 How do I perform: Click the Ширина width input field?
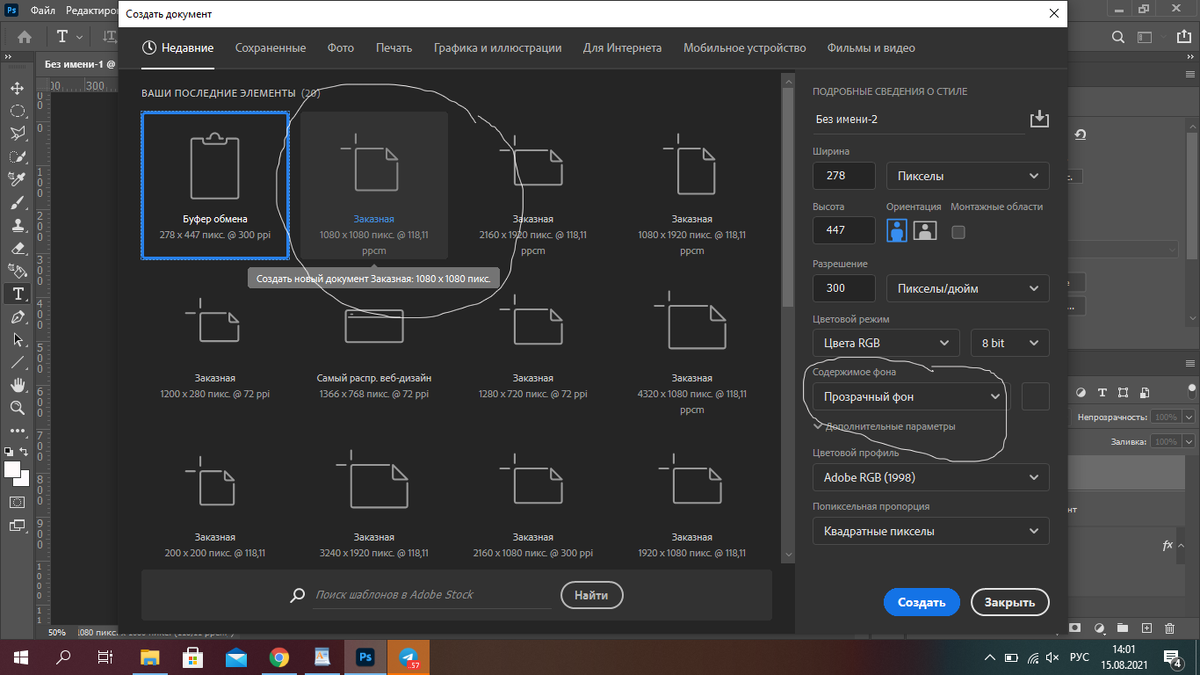click(x=844, y=176)
